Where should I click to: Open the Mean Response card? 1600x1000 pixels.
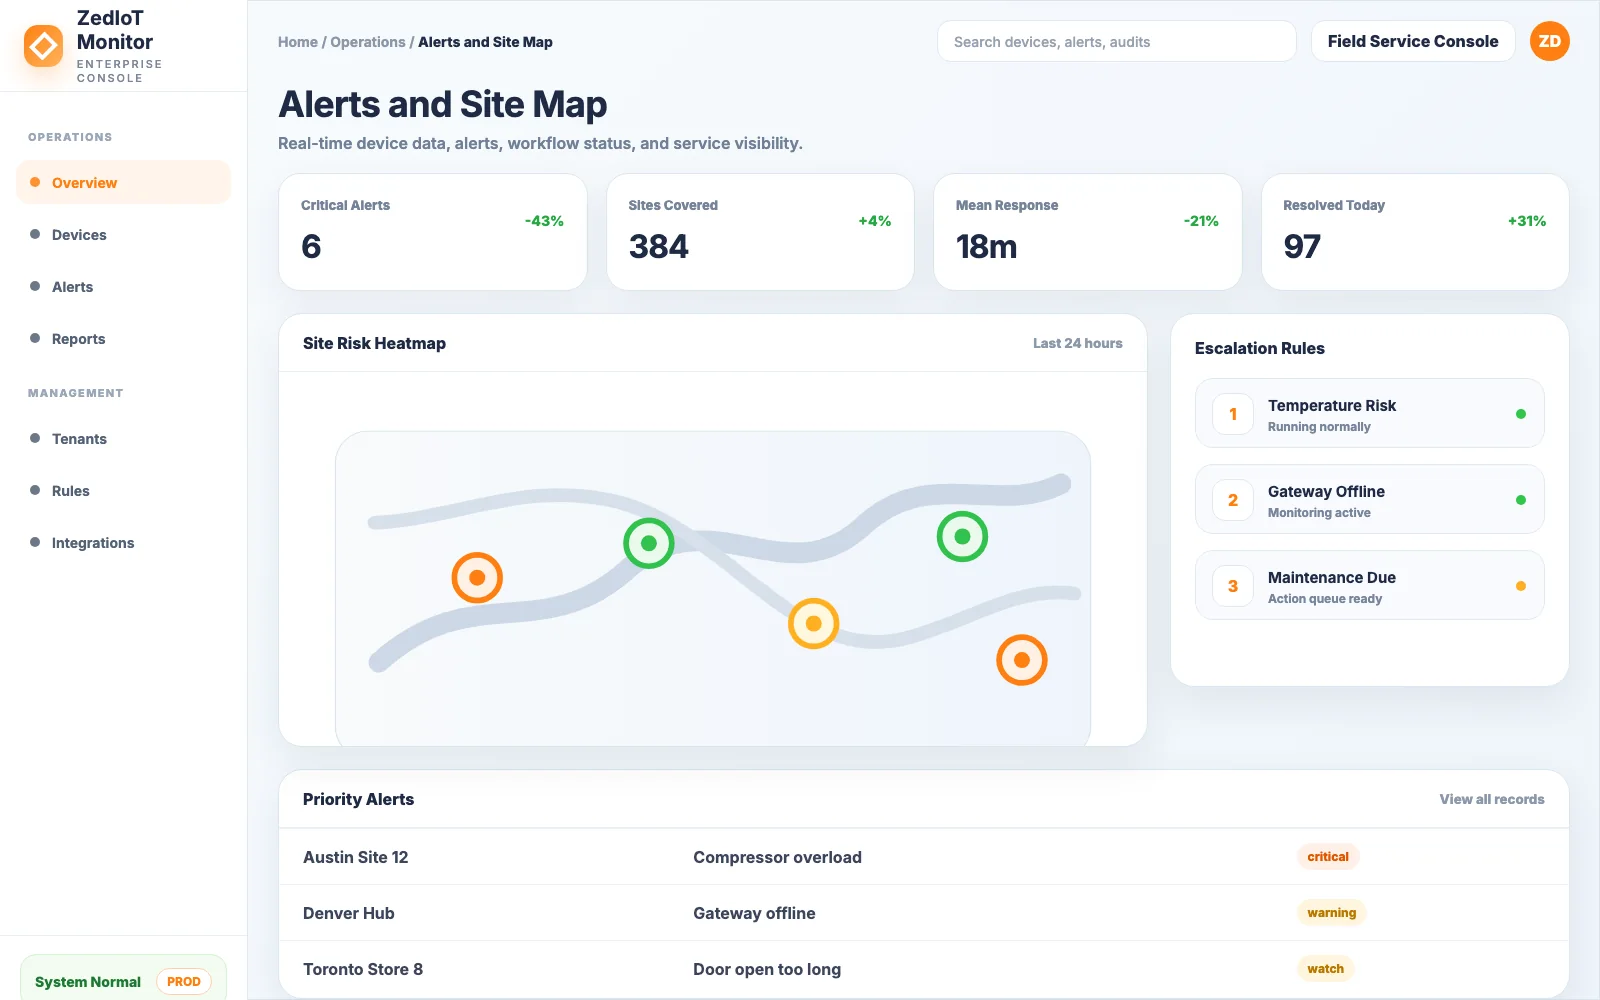pyautogui.click(x=1087, y=232)
